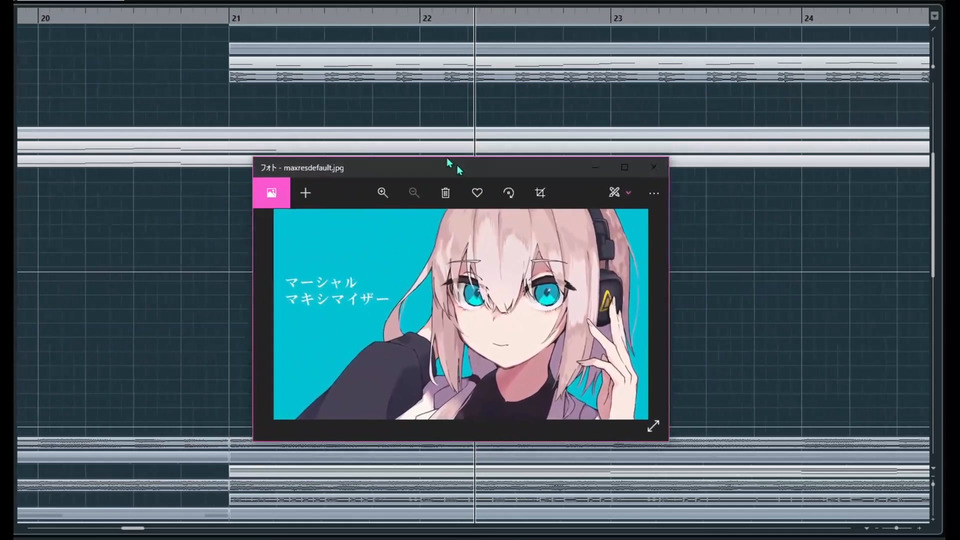Image resolution: width=960 pixels, height=540 pixels.
Task: Click the horizontal zoom slider handle
Action: (x=897, y=528)
